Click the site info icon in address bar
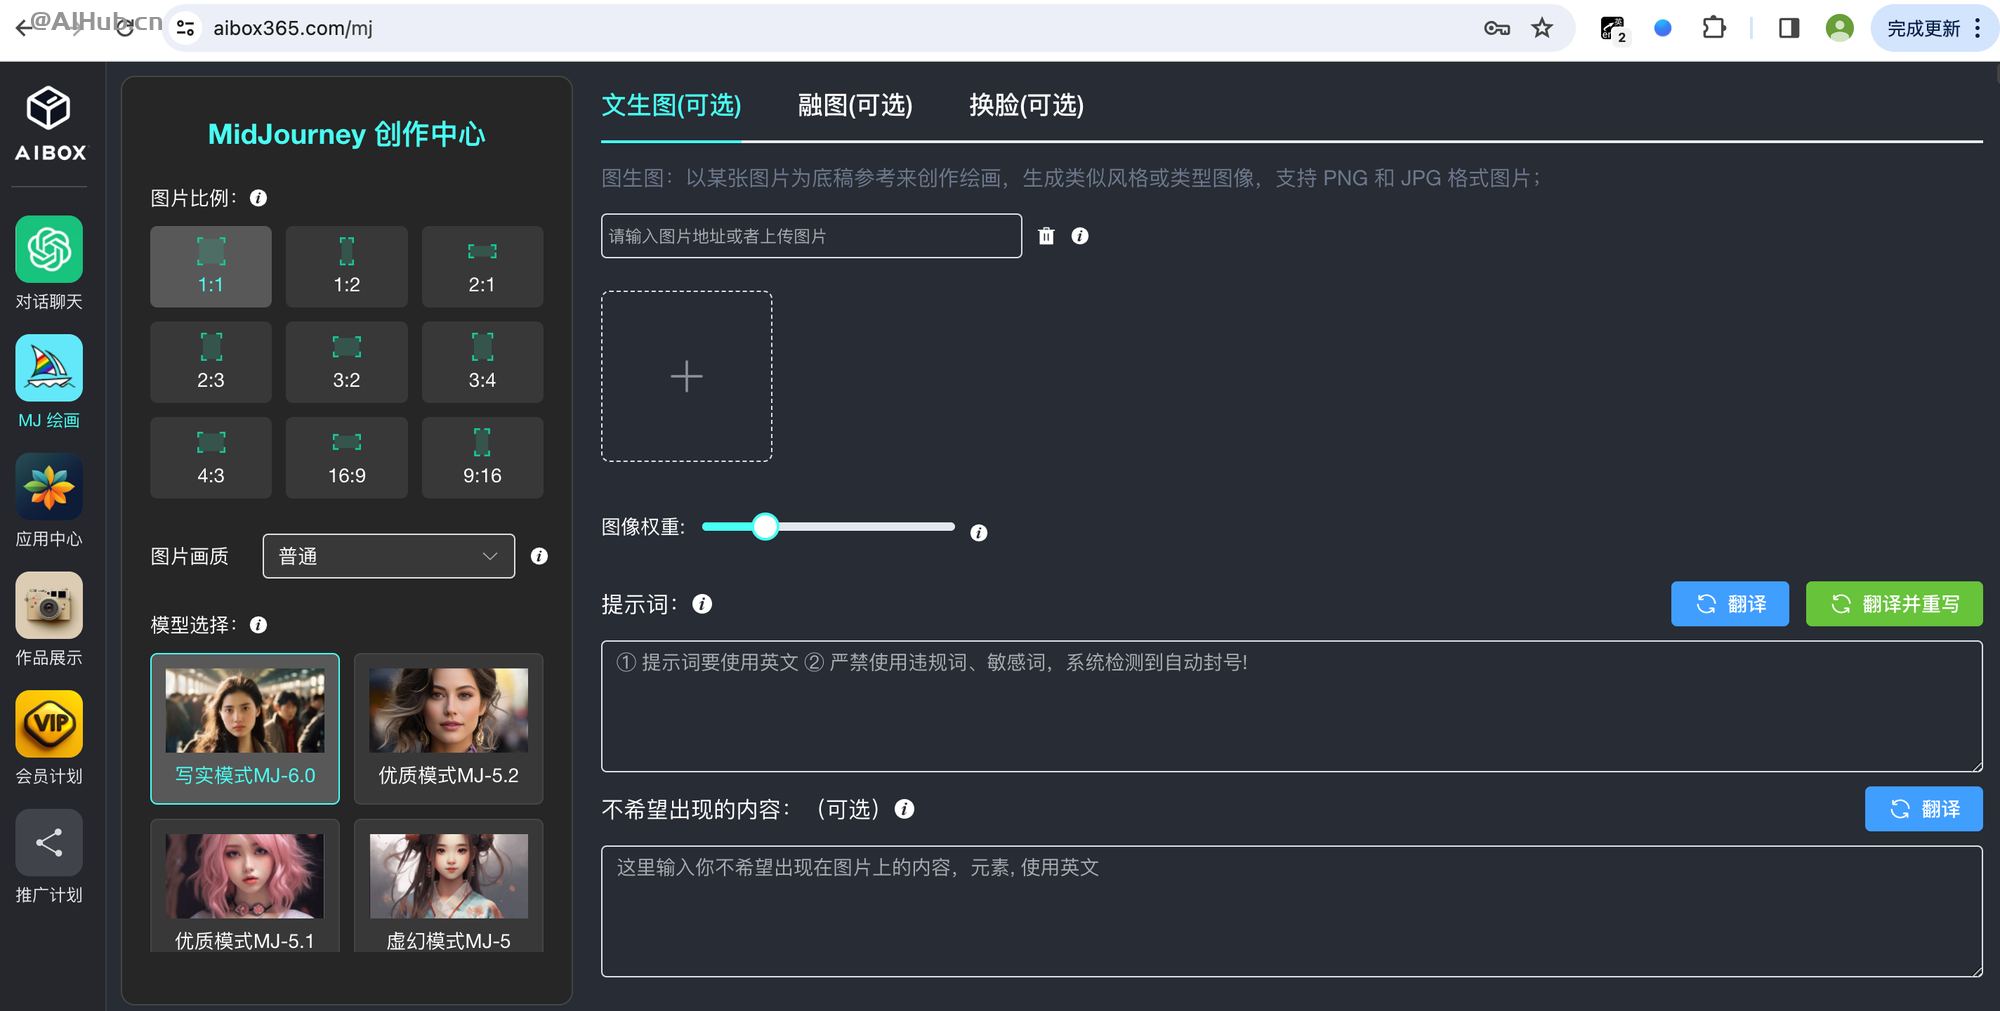Screen dimensions: 2000x1011 [x=185, y=28]
